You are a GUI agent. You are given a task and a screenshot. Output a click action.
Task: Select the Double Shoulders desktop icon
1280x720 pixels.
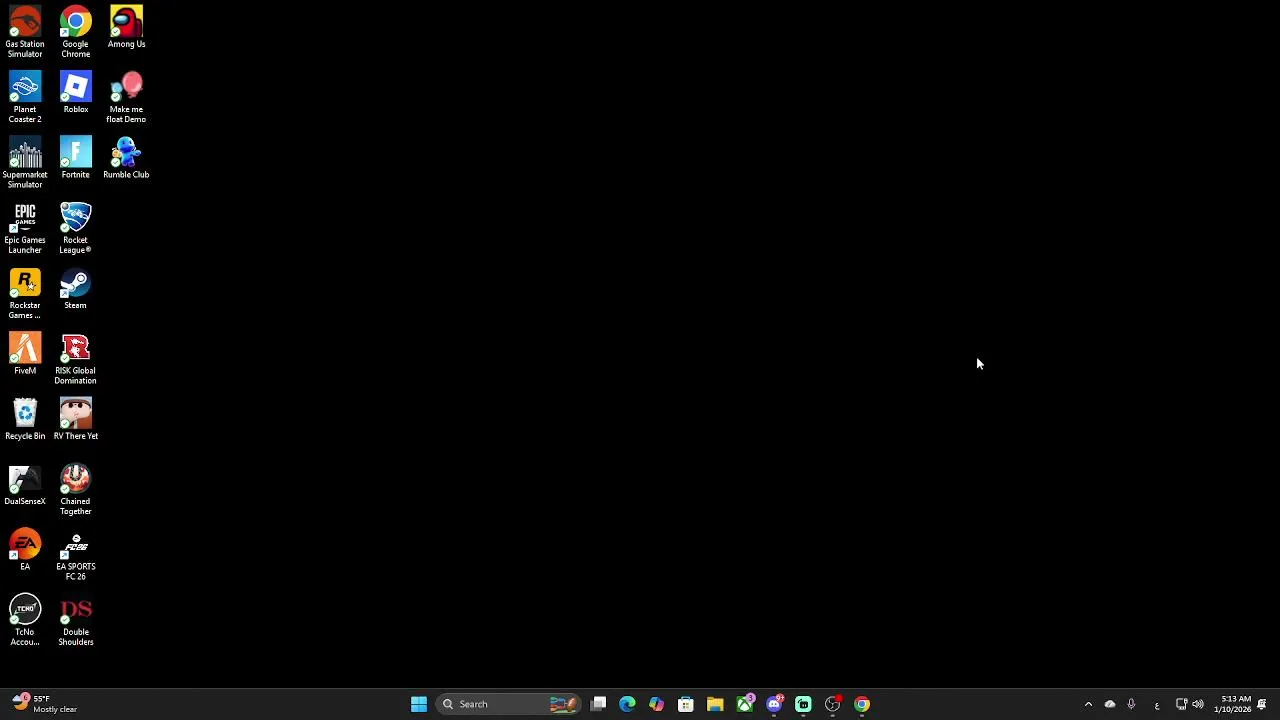tap(75, 621)
